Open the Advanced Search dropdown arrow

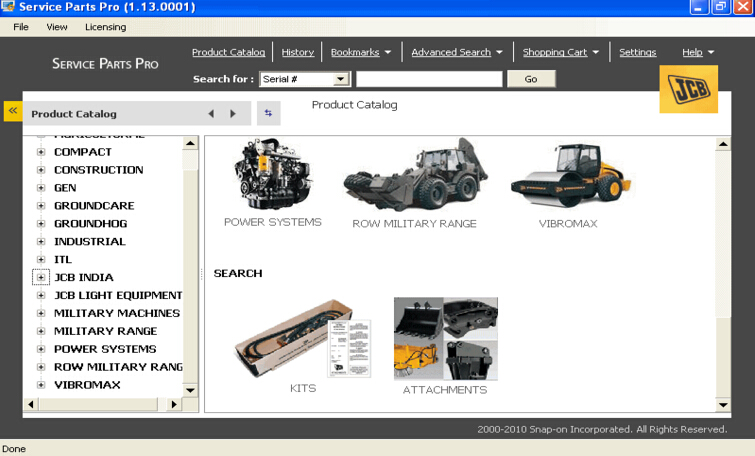pos(499,52)
